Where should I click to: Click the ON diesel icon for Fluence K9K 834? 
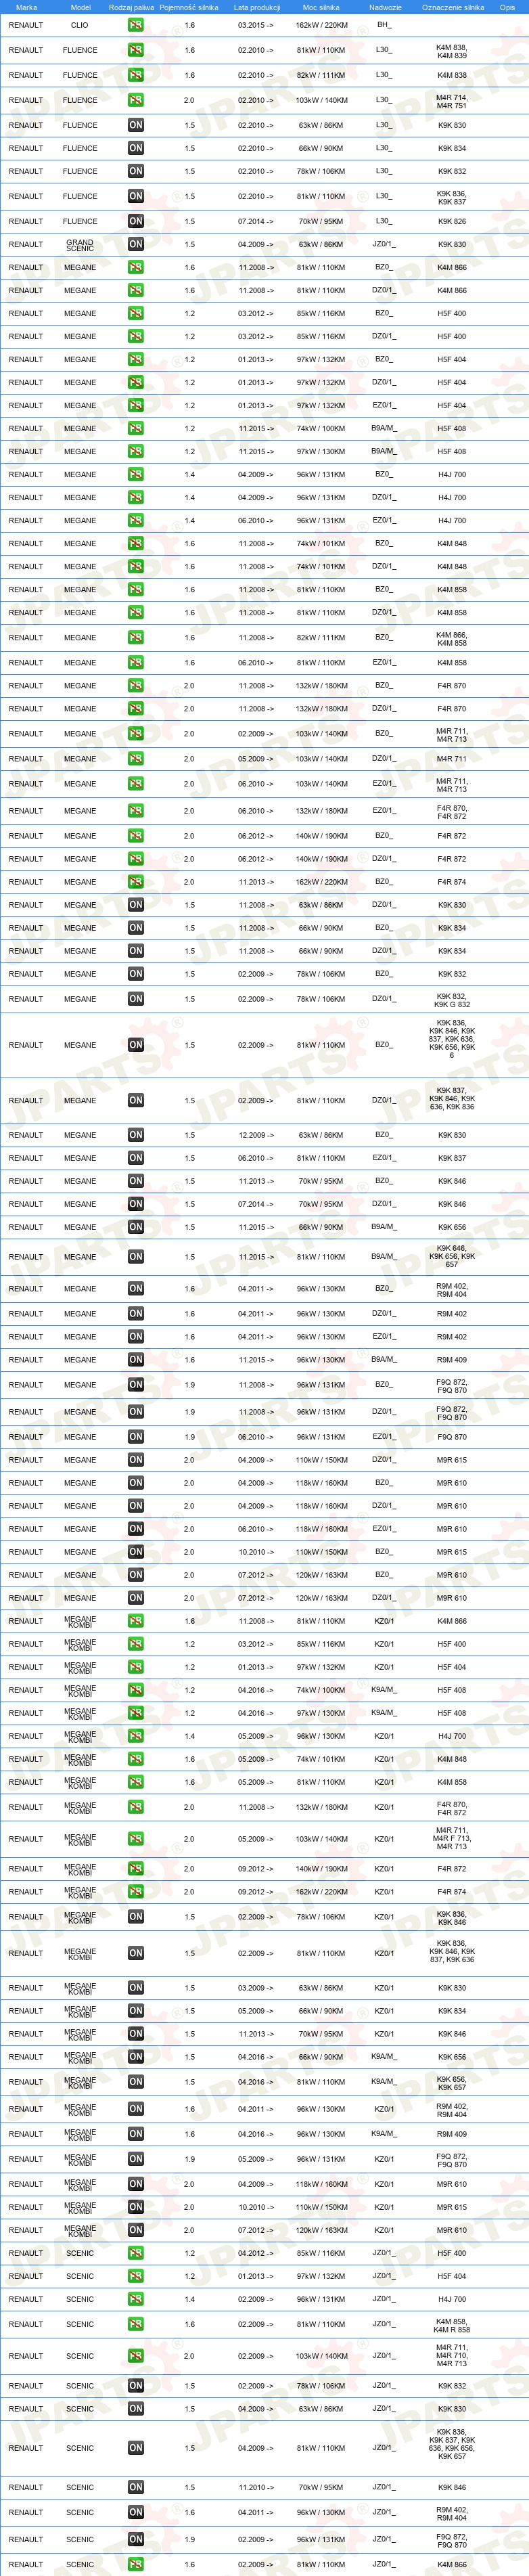point(135,148)
